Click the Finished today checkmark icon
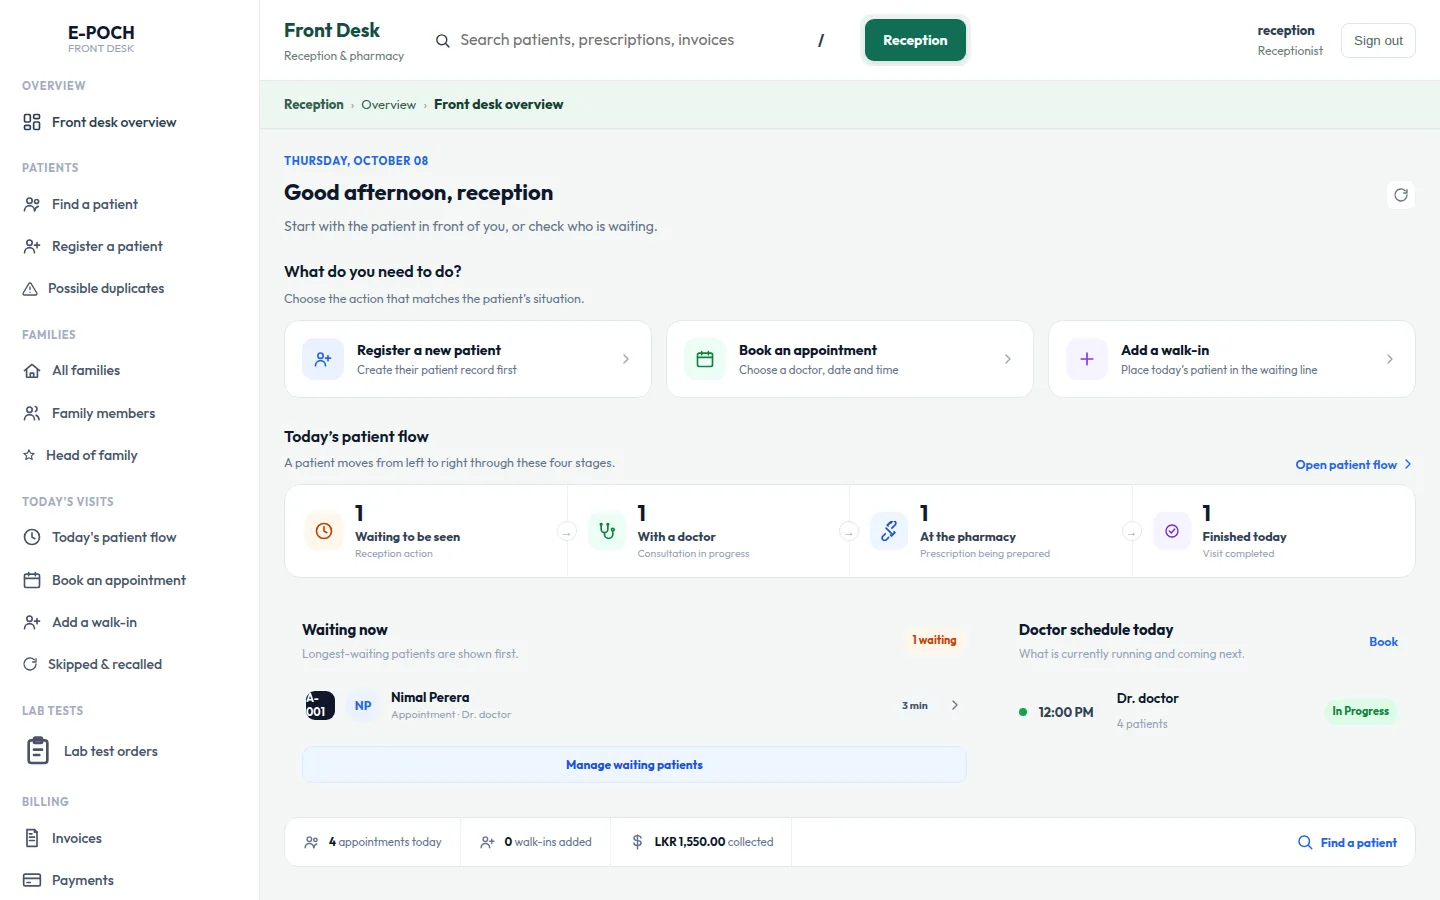 [x=1172, y=531]
